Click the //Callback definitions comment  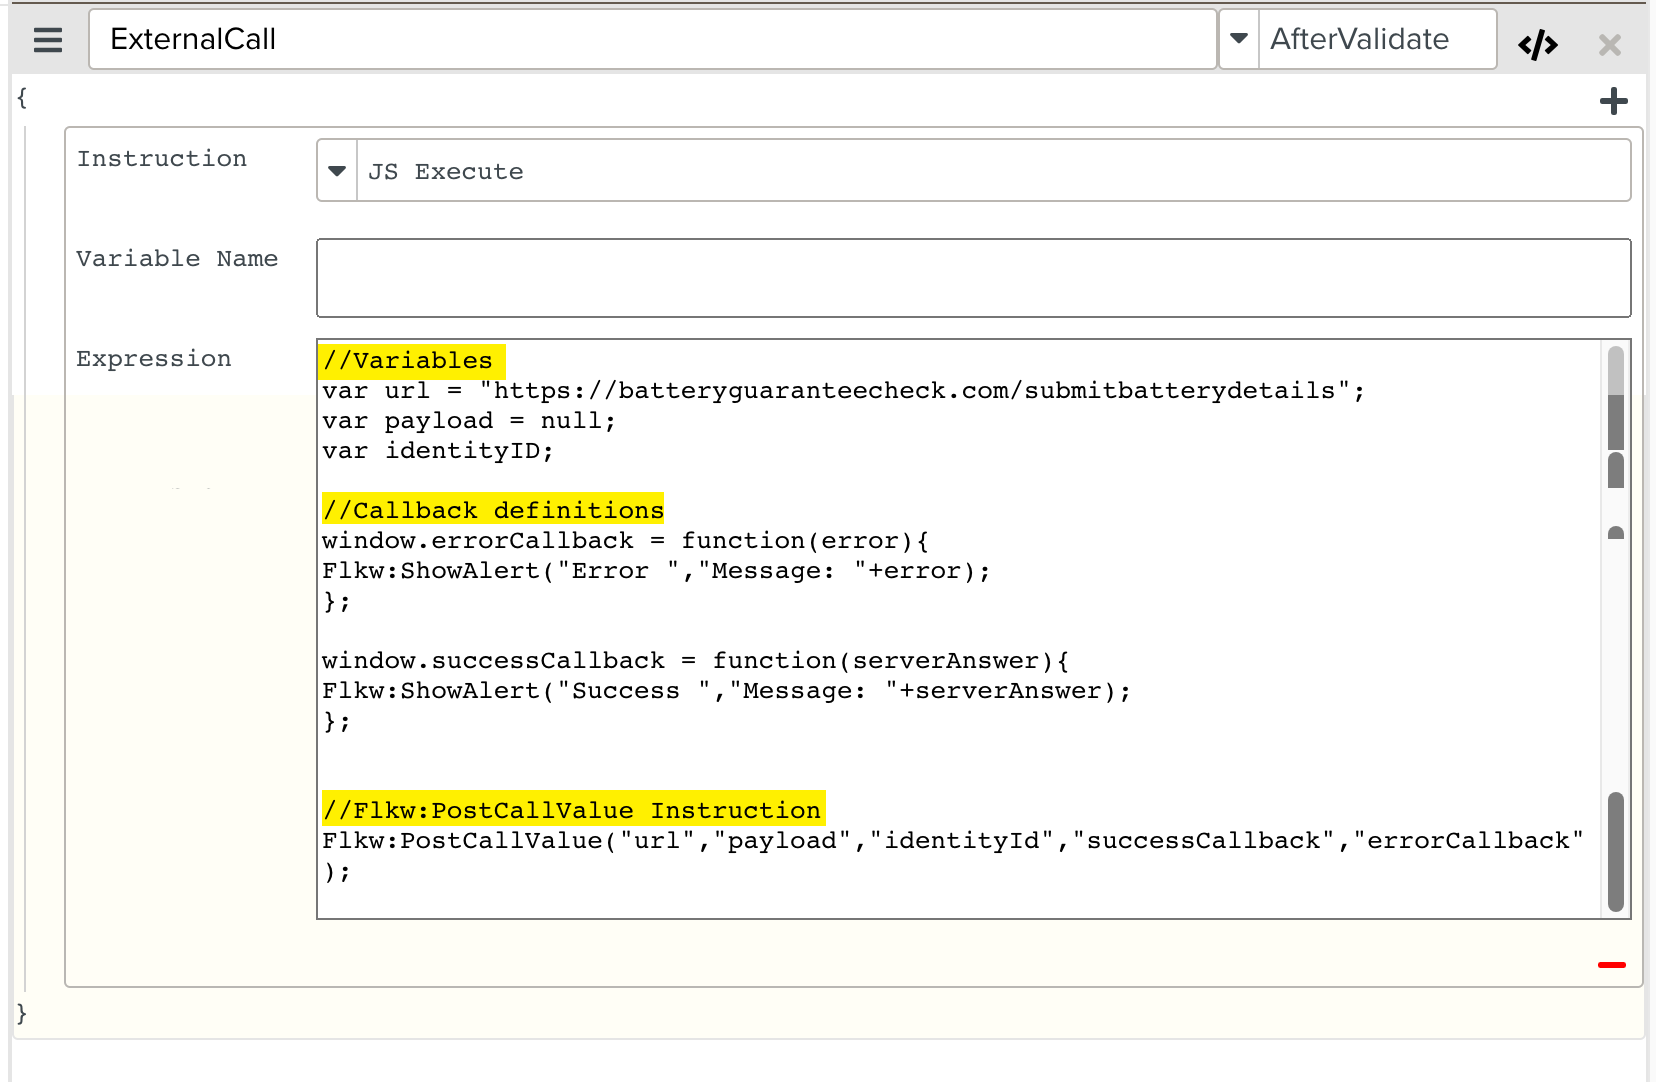pyautogui.click(x=493, y=511)
